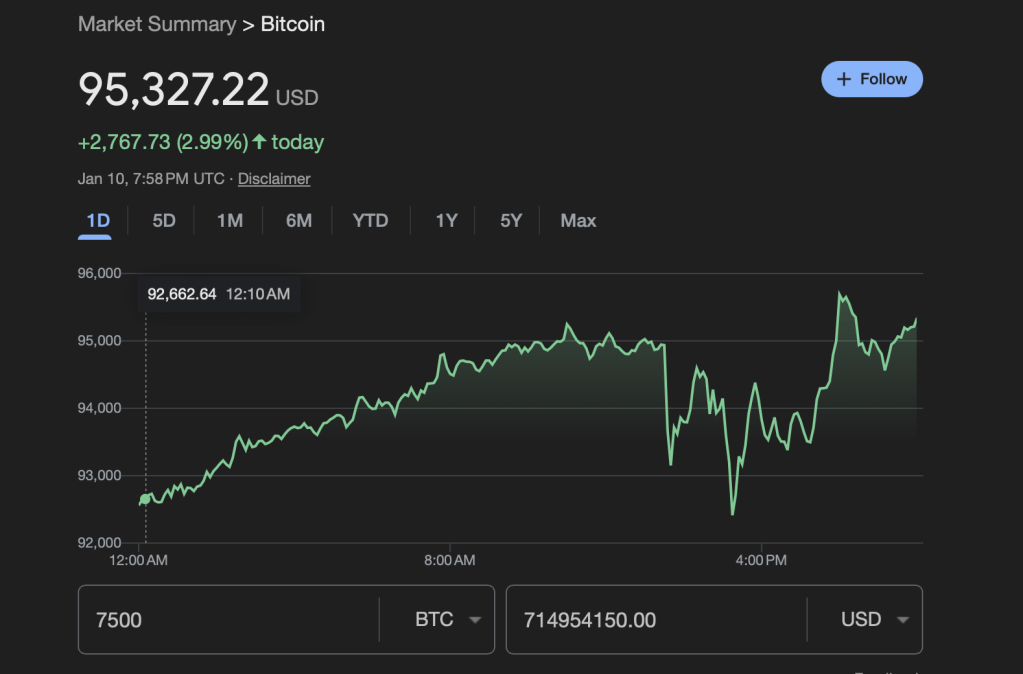The width and height of the screenshot is (1023, 674).
Task: Click the chart peak above 95,000
Action: click(840, 293)
